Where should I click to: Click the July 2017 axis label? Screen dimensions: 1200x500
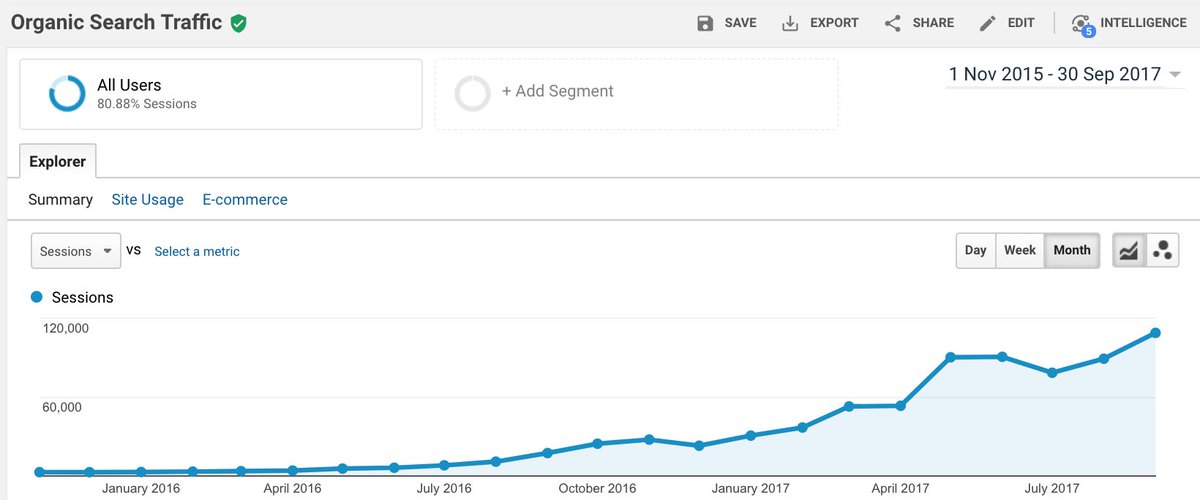[x=1051, y=489]
